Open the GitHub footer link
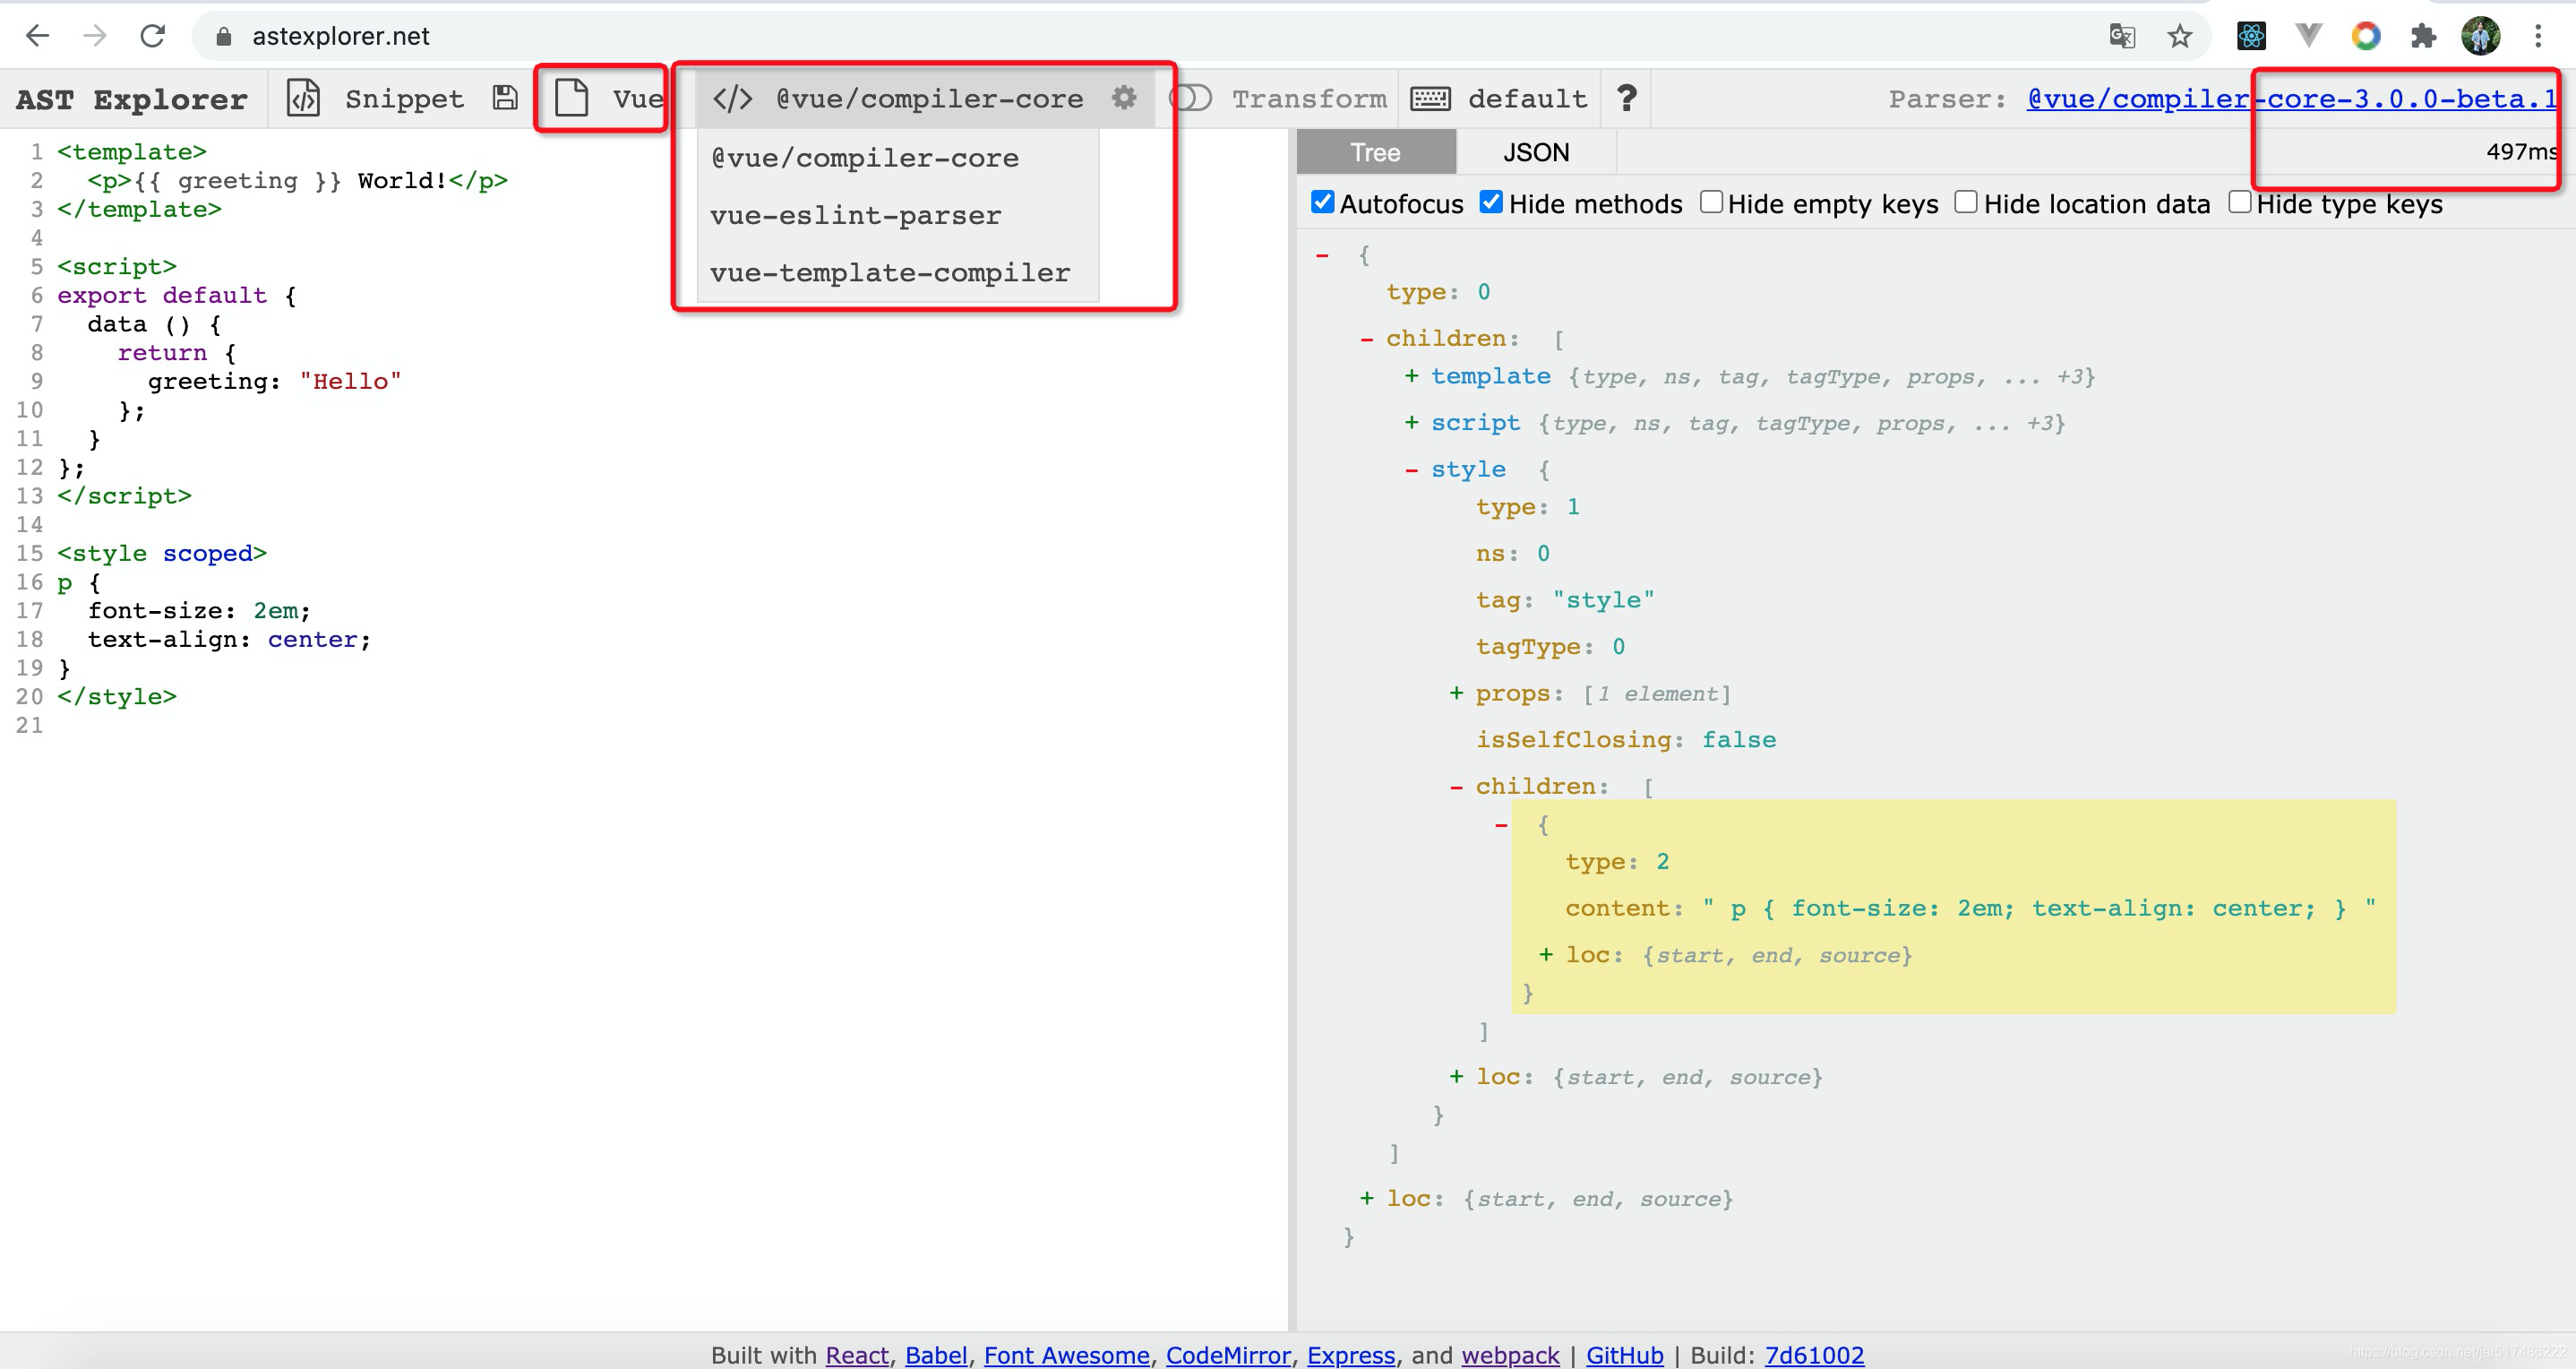Image resolution: width=2576 pixels, height=1369 pixels. [1625, 1354]
